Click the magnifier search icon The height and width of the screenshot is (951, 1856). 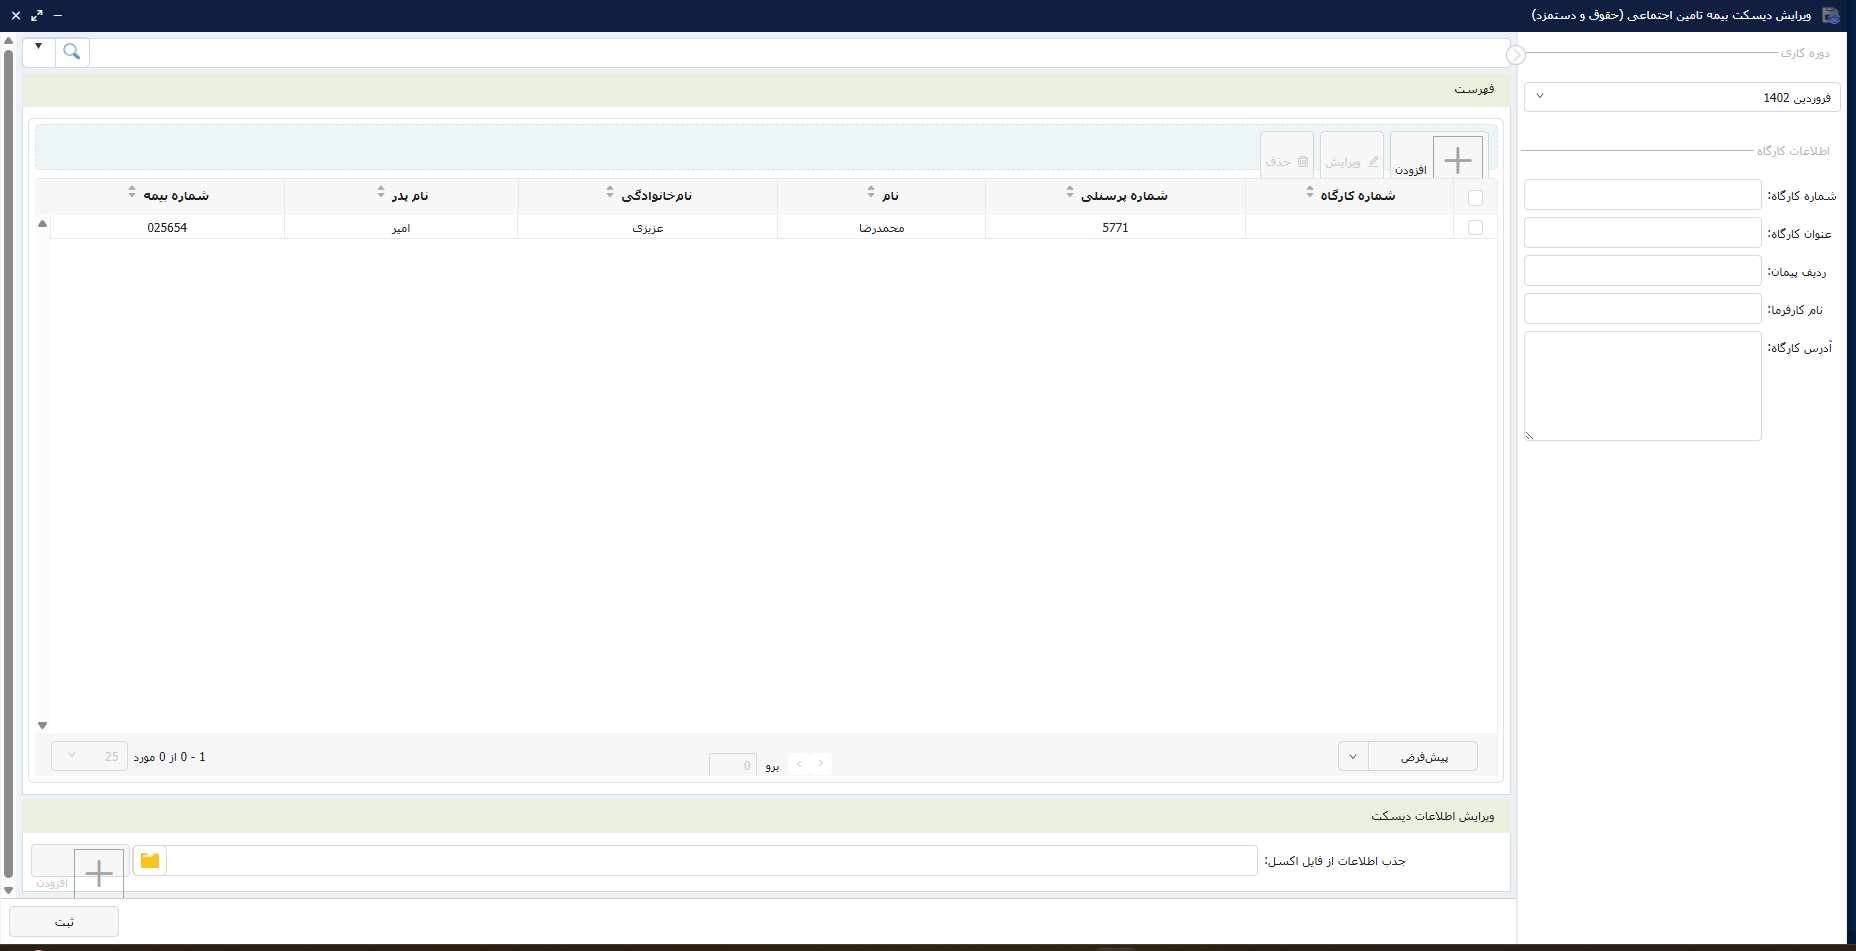pos(72,52)
